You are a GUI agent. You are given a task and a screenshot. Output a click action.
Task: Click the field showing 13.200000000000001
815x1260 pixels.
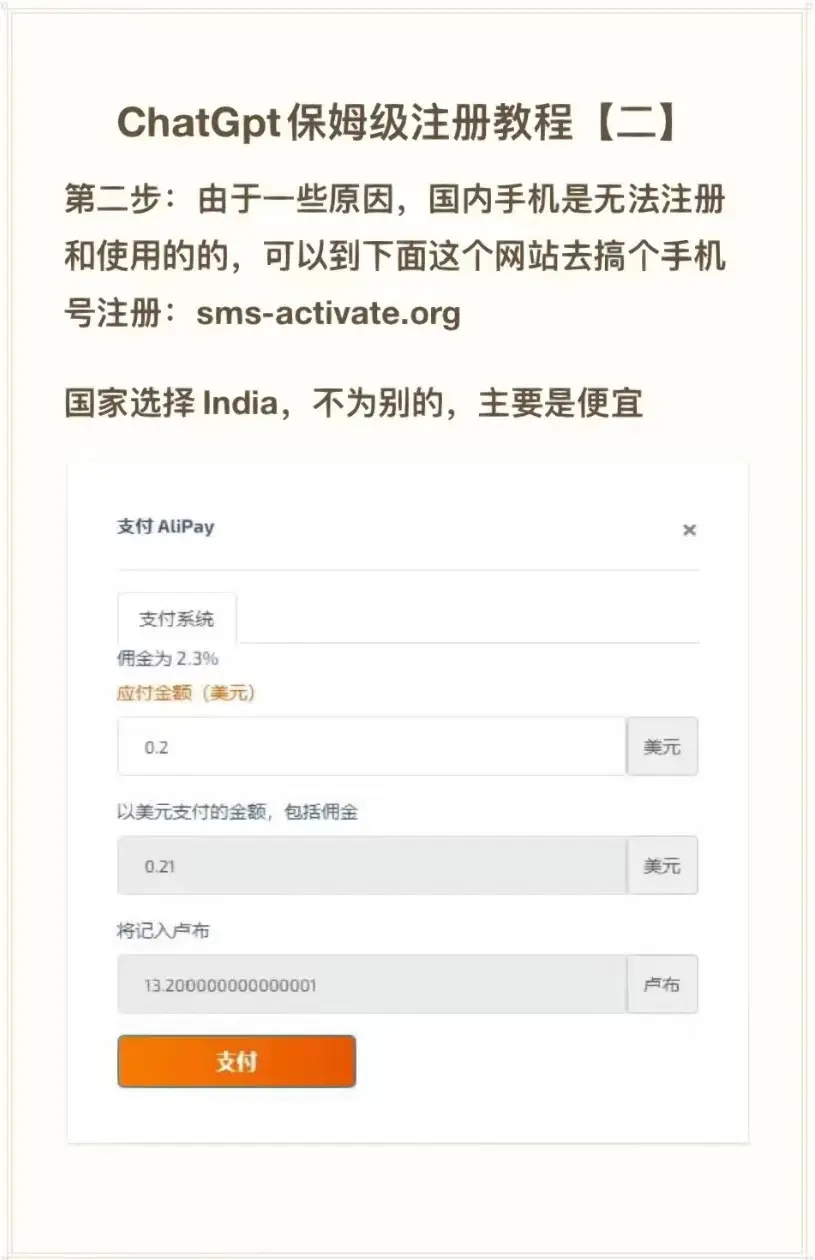point(372,984)
